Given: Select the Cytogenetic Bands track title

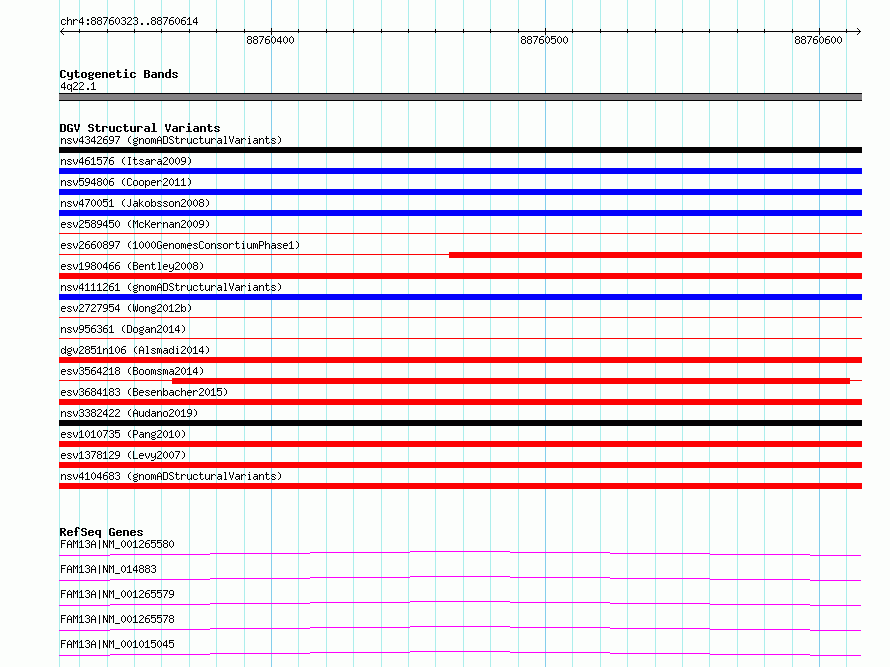Looking at the screenshot, I should [x=119, y=74].
